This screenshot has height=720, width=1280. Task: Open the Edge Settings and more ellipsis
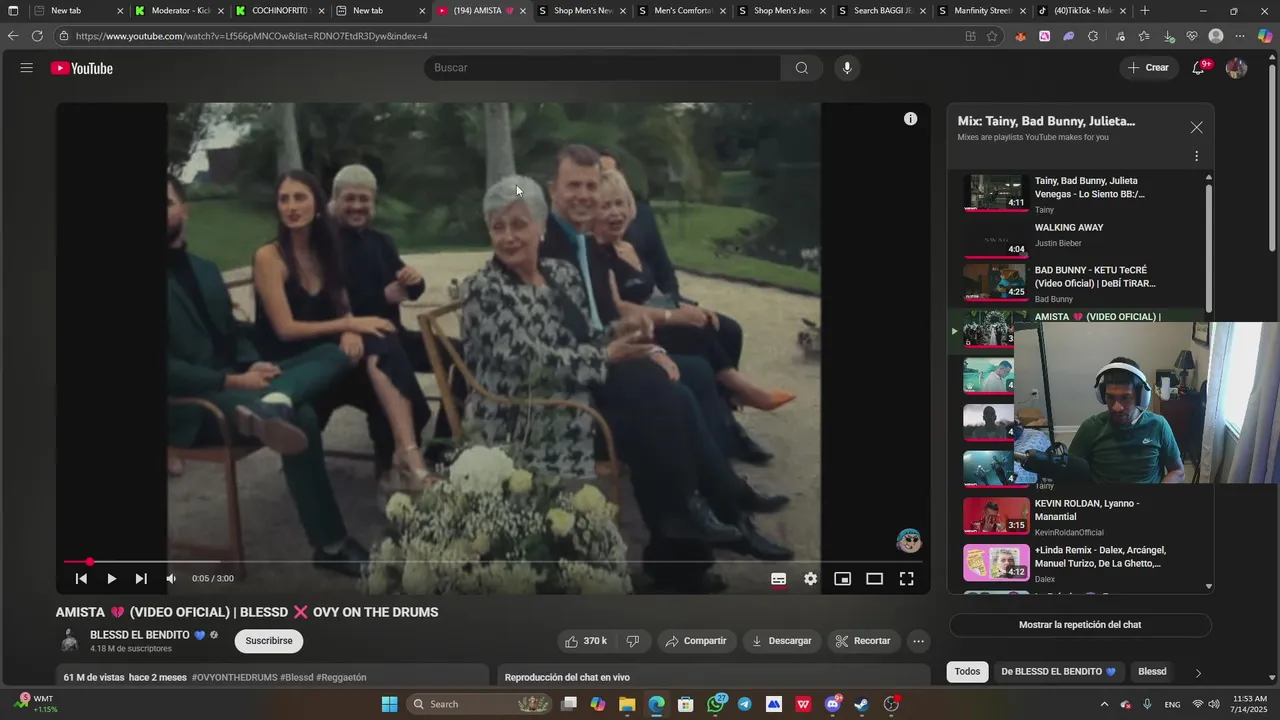(1241, 36)
